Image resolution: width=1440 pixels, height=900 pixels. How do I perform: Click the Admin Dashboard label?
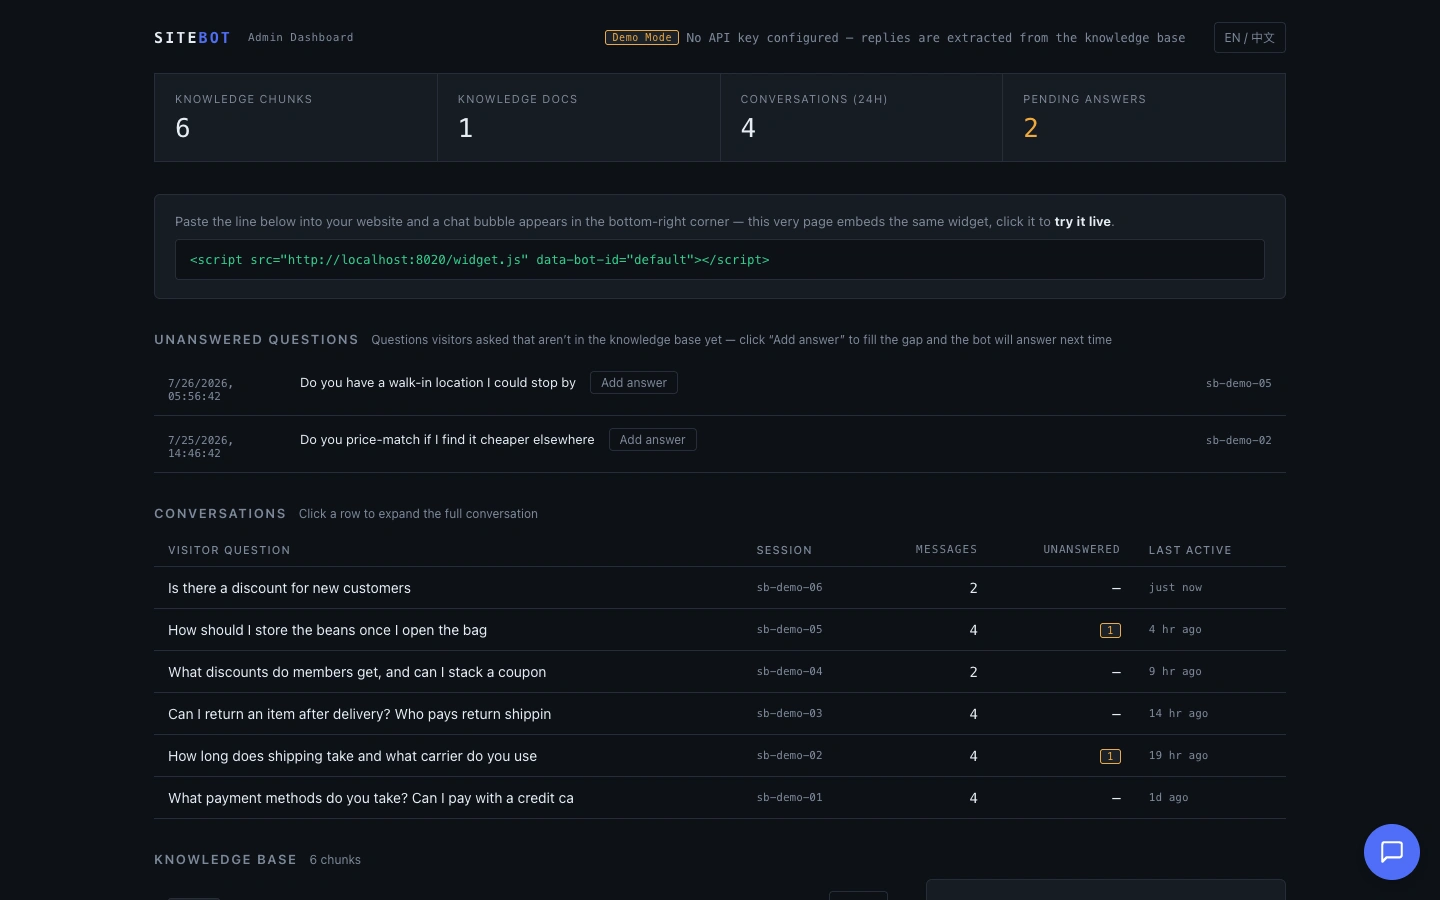pos(300,38)
